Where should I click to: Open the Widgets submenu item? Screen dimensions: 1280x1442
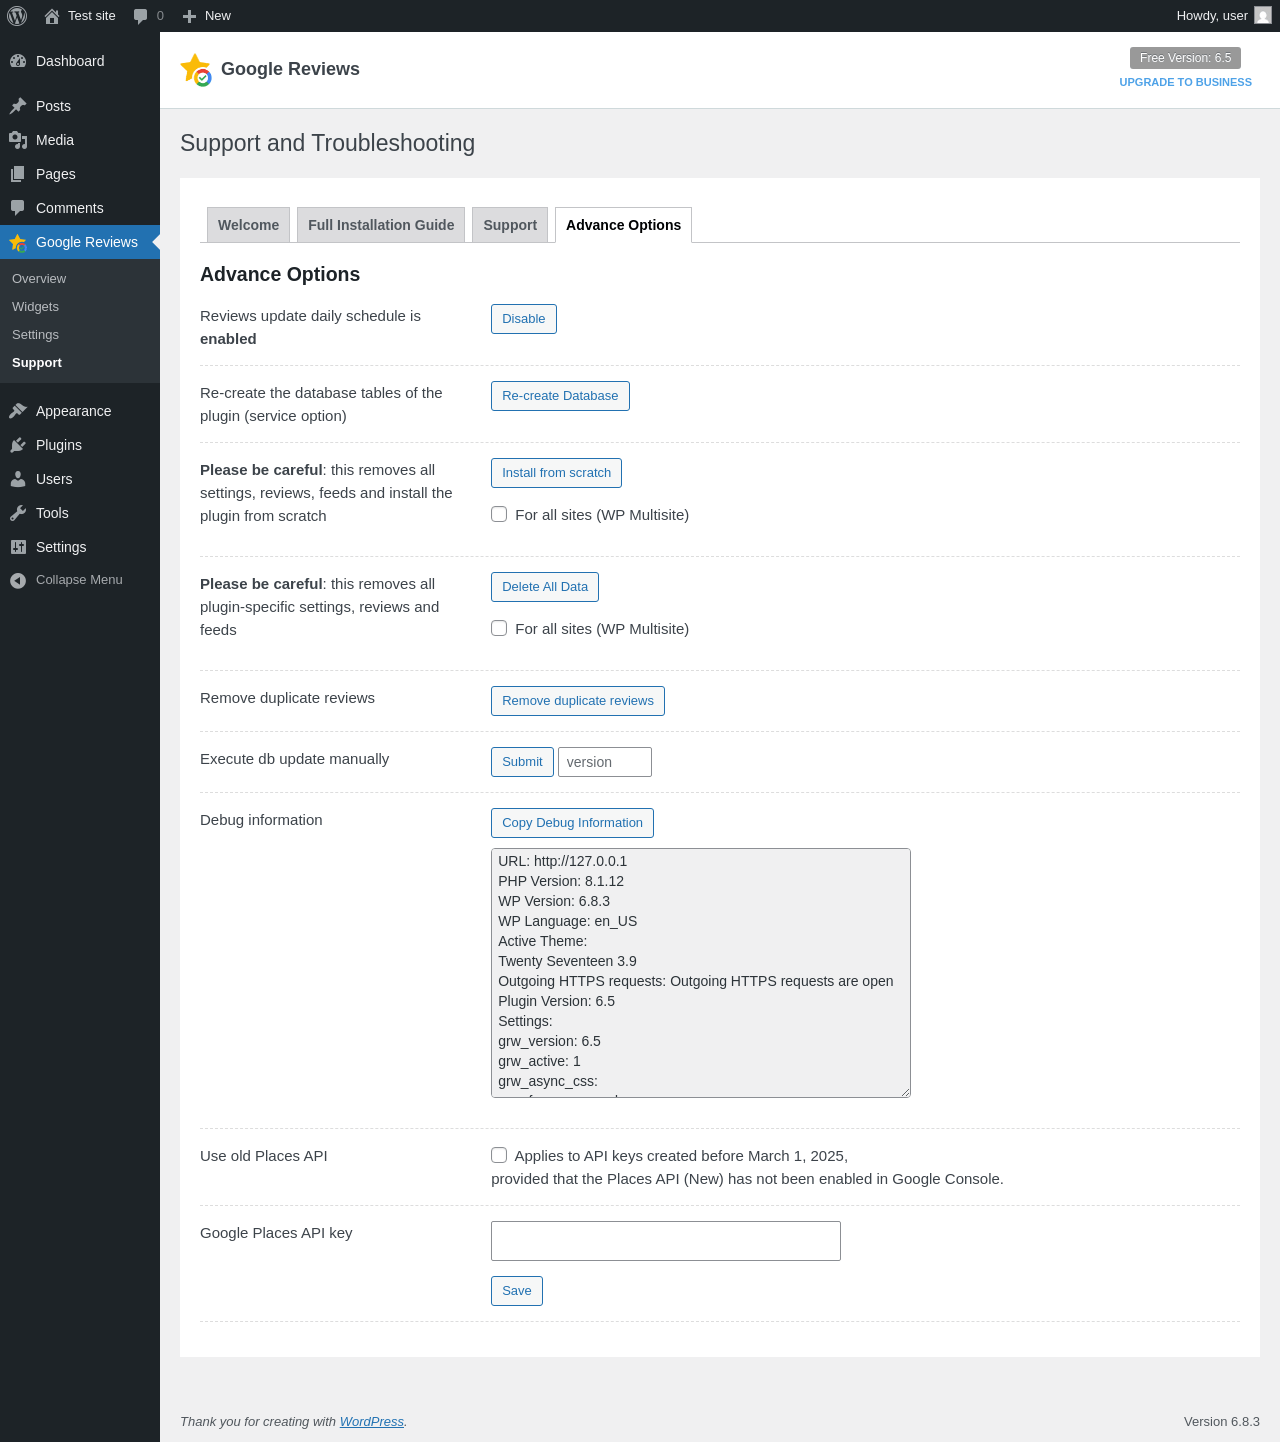click(35, 307)
